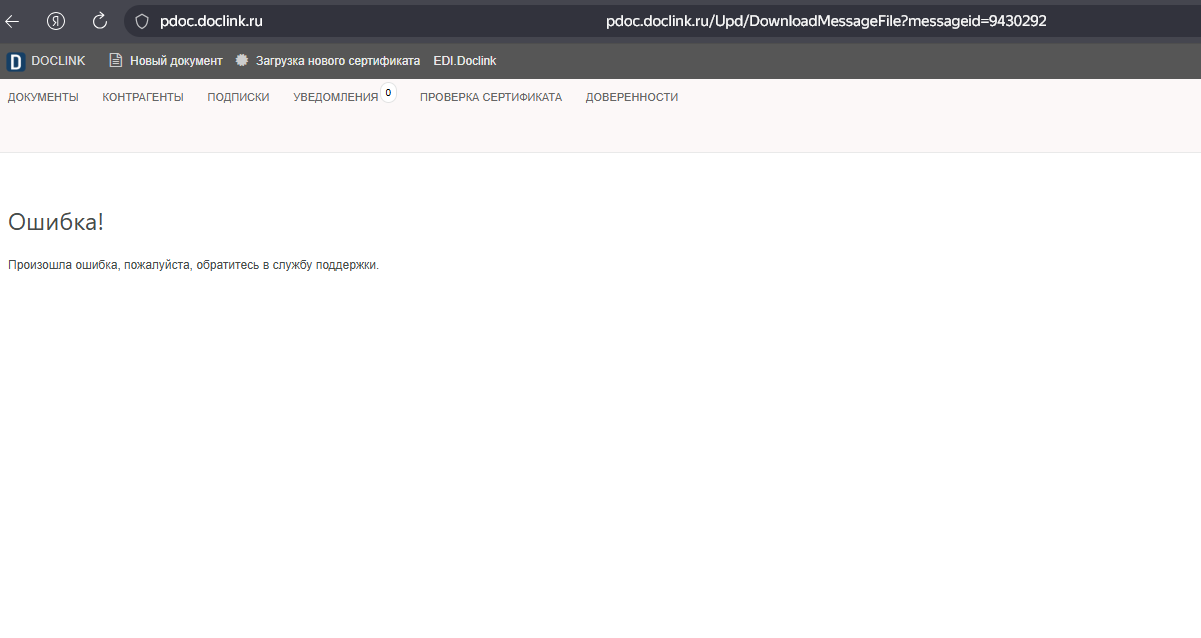The height and width of the screenshot is (638, 1201).
Task: Click the shield site-security icon
Action: (141, 21)
